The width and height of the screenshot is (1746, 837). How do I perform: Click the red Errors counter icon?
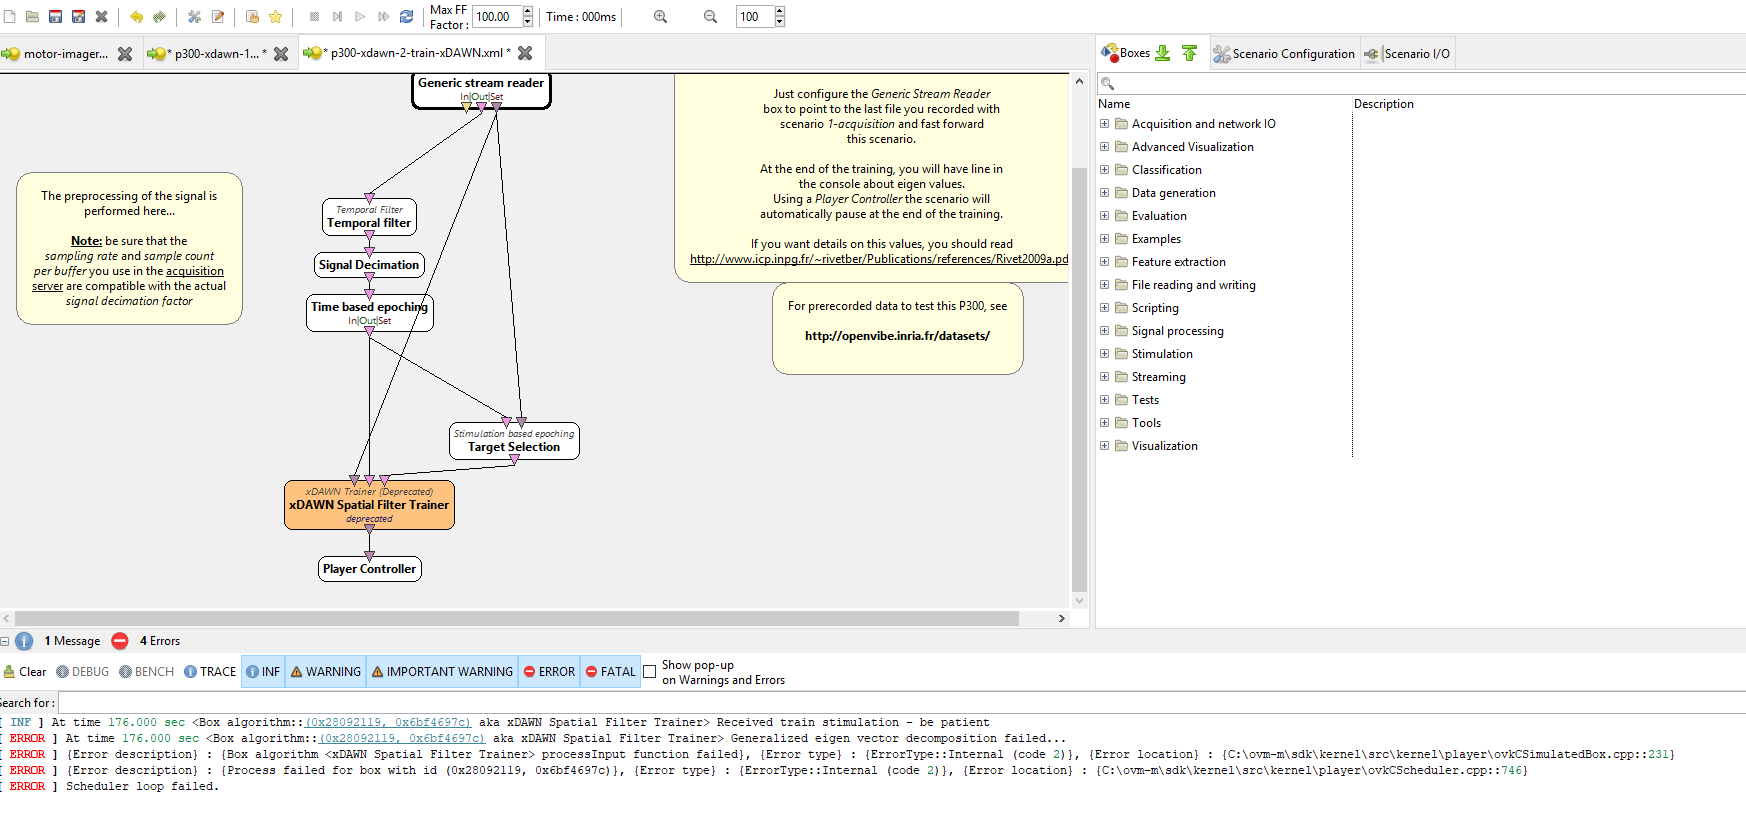click(120, 641)
